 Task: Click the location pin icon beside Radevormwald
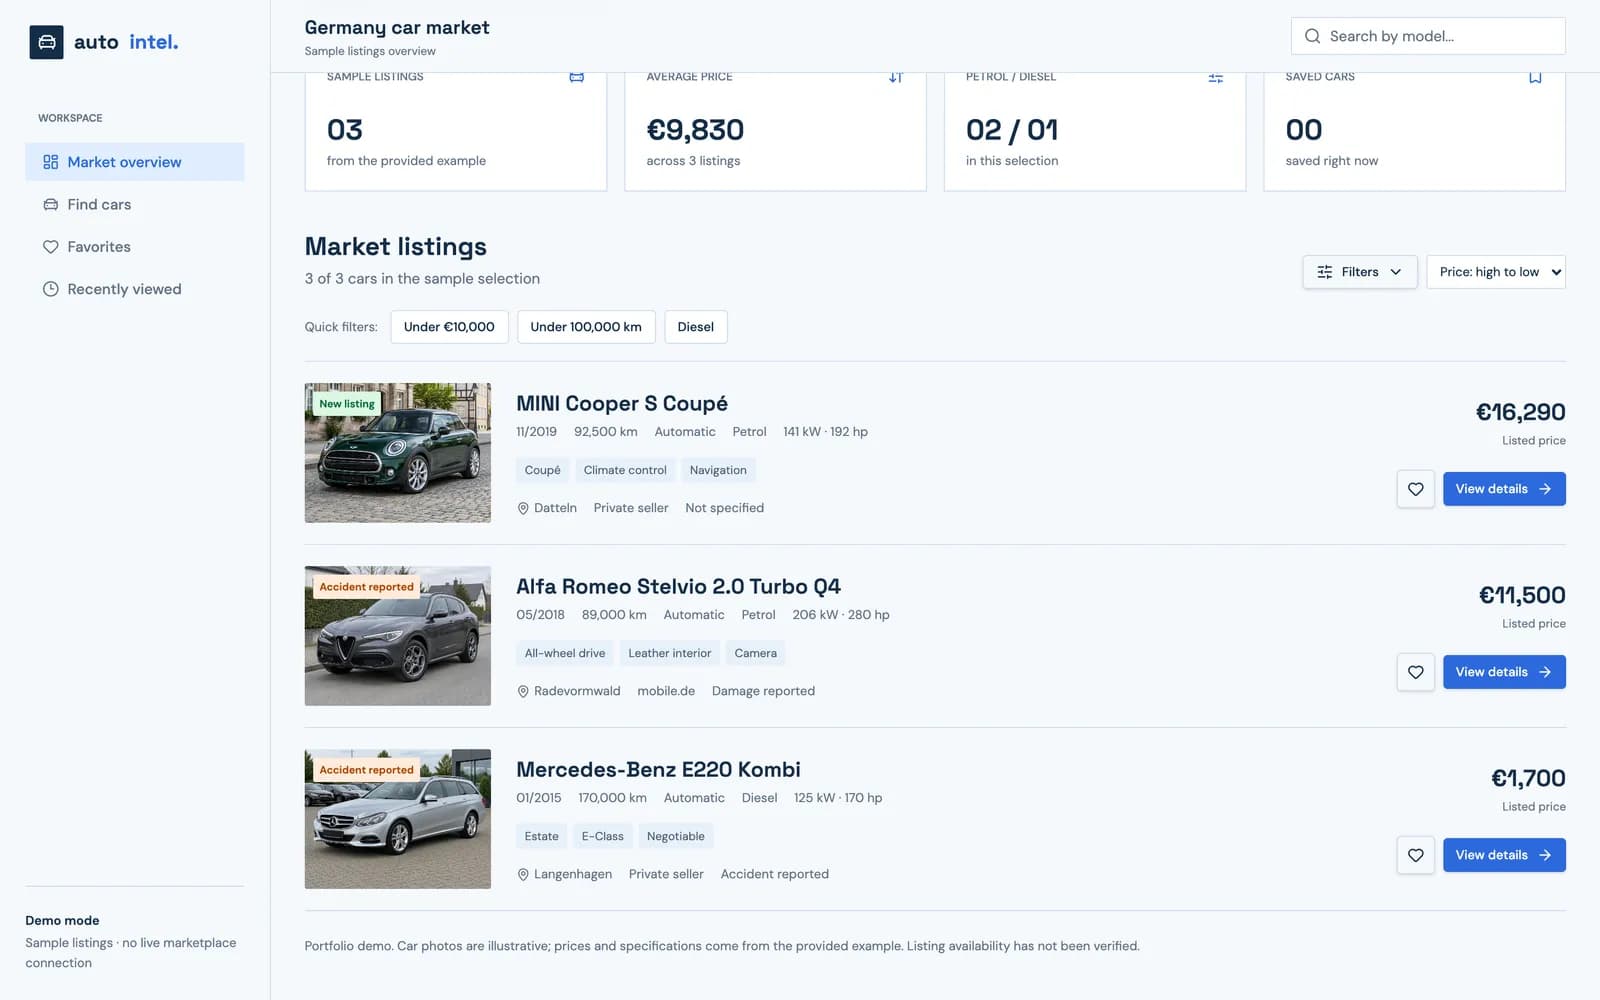(522, 691)
